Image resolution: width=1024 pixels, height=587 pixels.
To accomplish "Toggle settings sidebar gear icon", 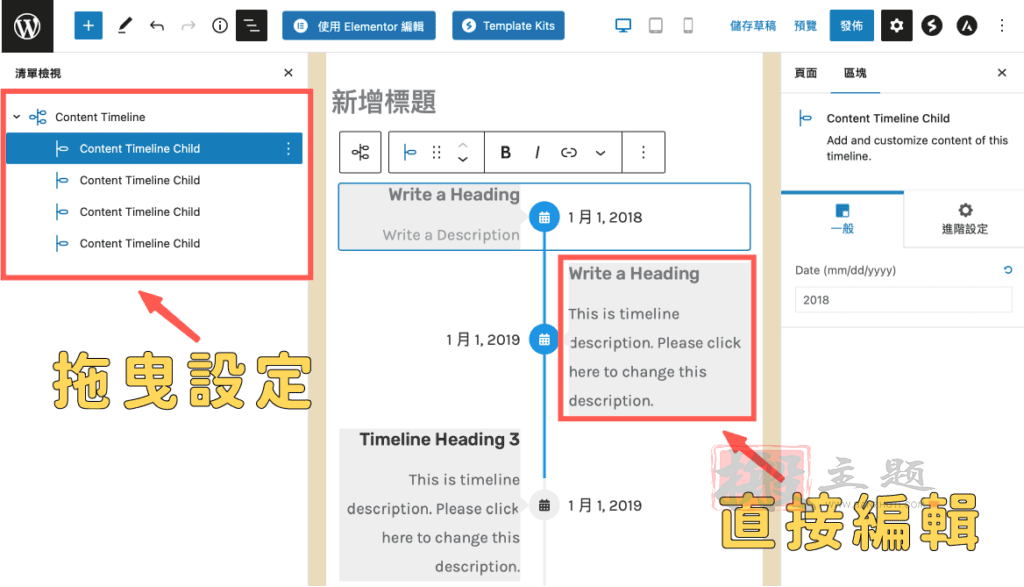I will 897,26.
